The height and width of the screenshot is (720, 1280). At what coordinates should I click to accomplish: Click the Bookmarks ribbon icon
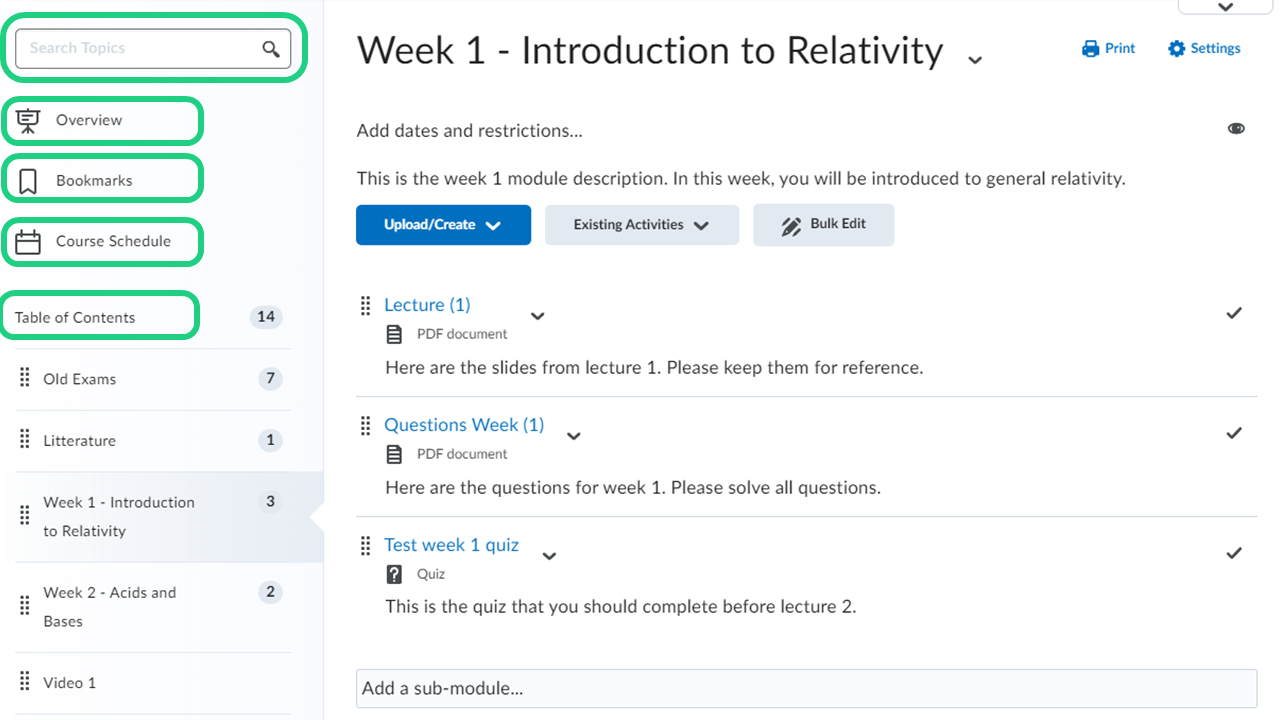[28, 181]
